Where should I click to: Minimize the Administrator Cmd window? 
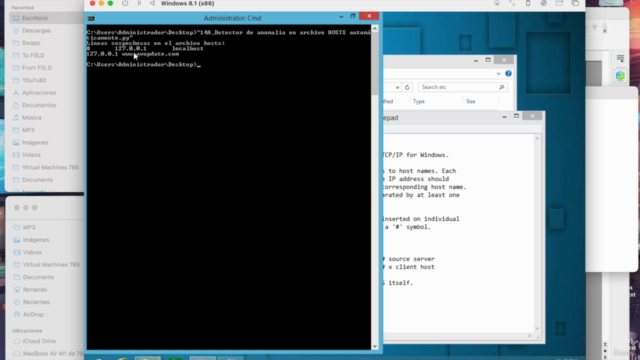tap(341, 17)
